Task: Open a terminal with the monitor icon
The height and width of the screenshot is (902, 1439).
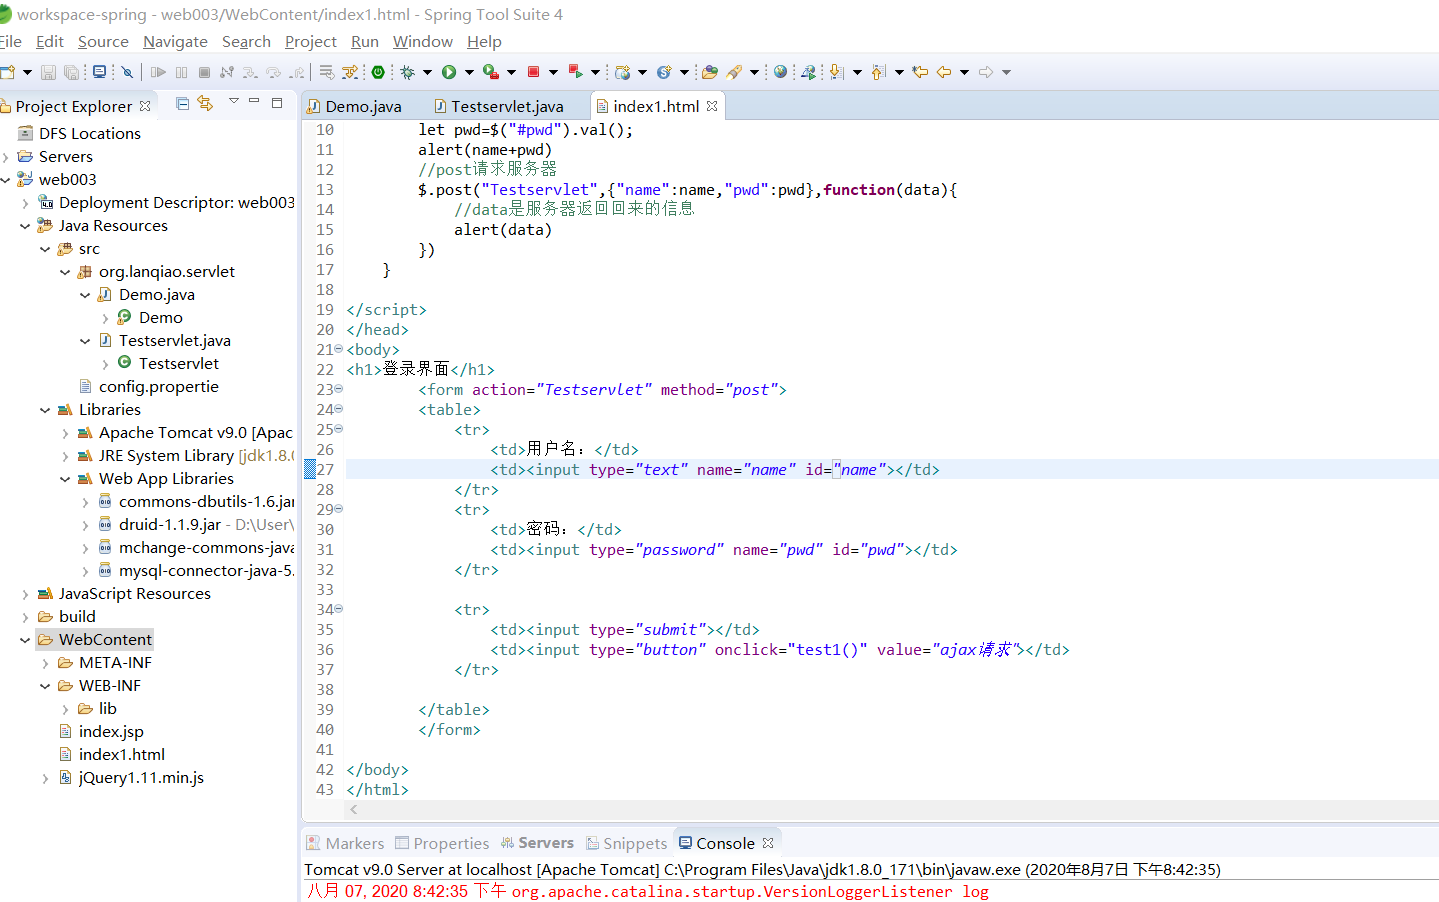Action: 99,72
